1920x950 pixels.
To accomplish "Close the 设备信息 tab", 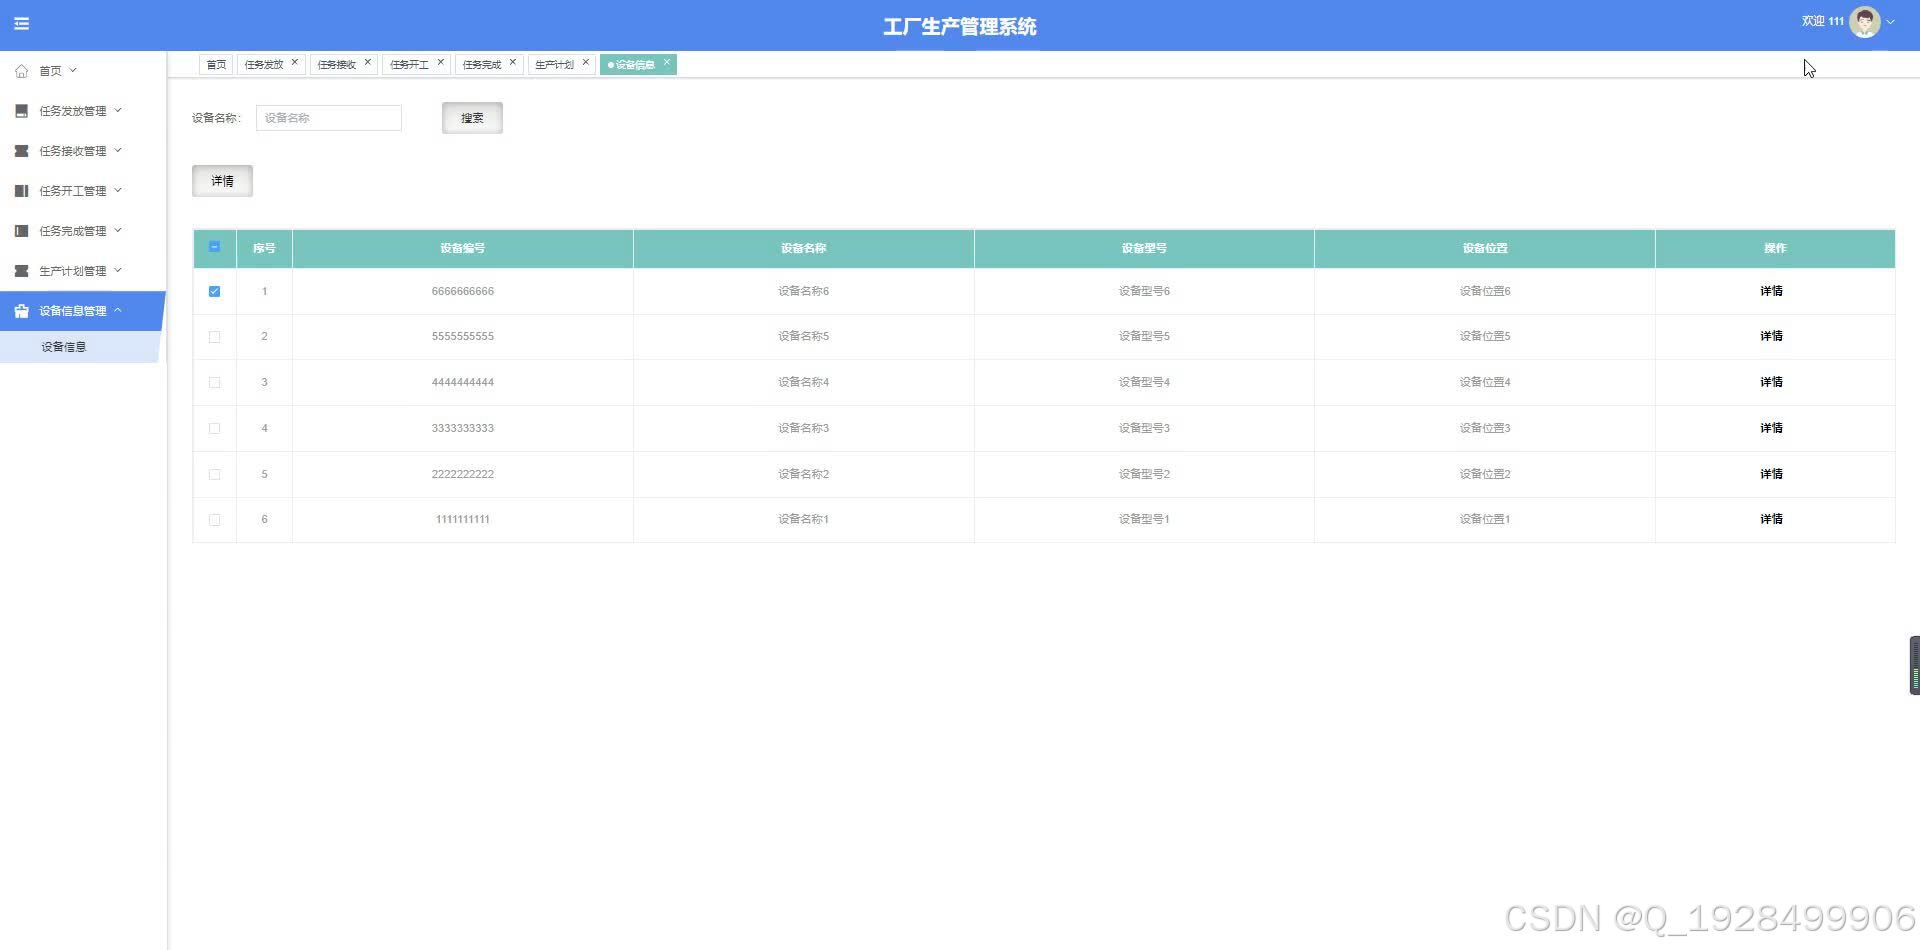I will 667,62.
